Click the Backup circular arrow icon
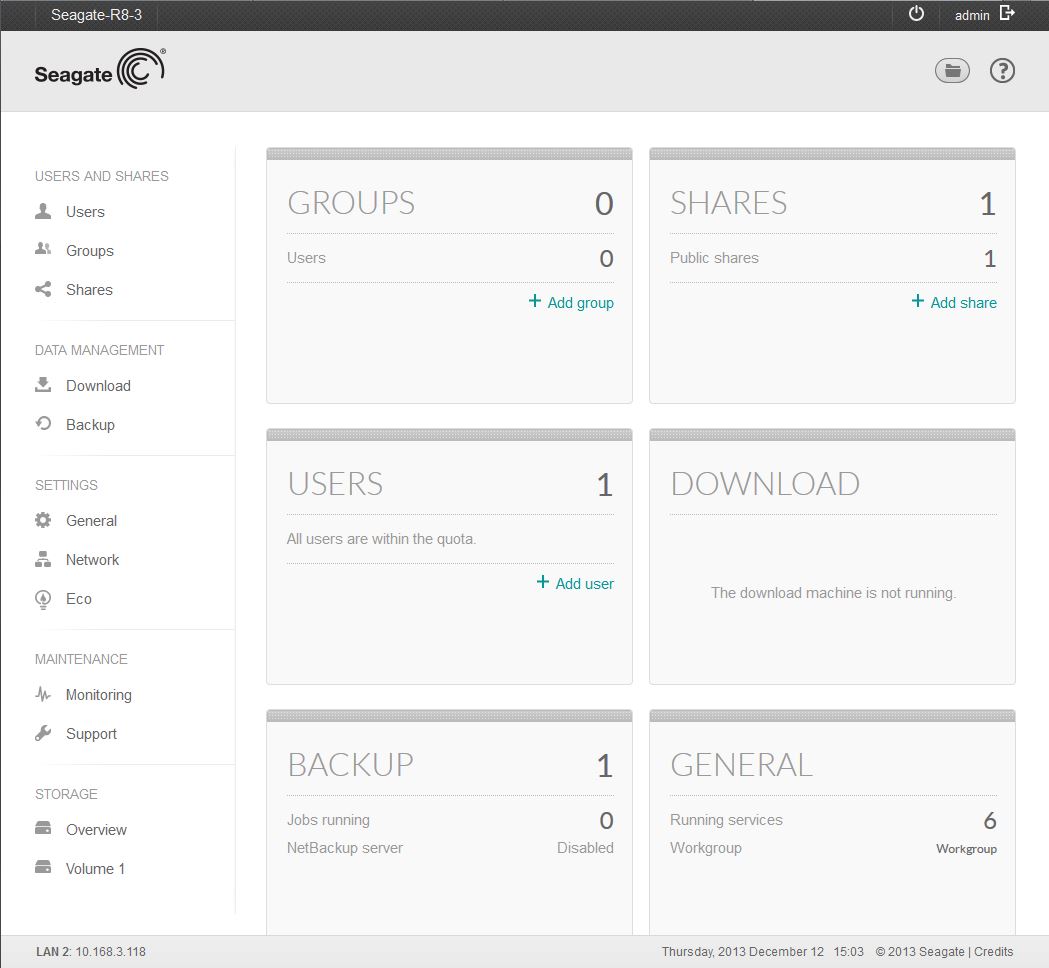 tap(43, 423)
